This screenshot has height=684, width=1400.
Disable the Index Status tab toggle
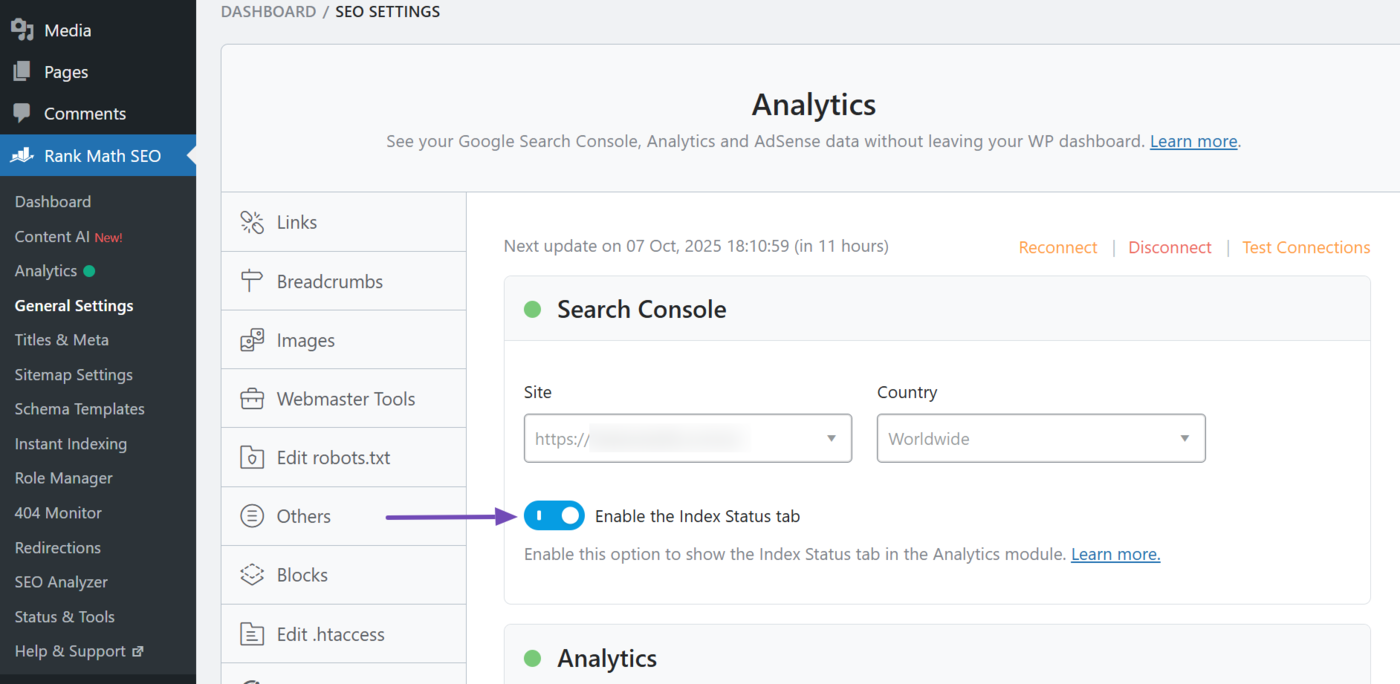point(554,515)
